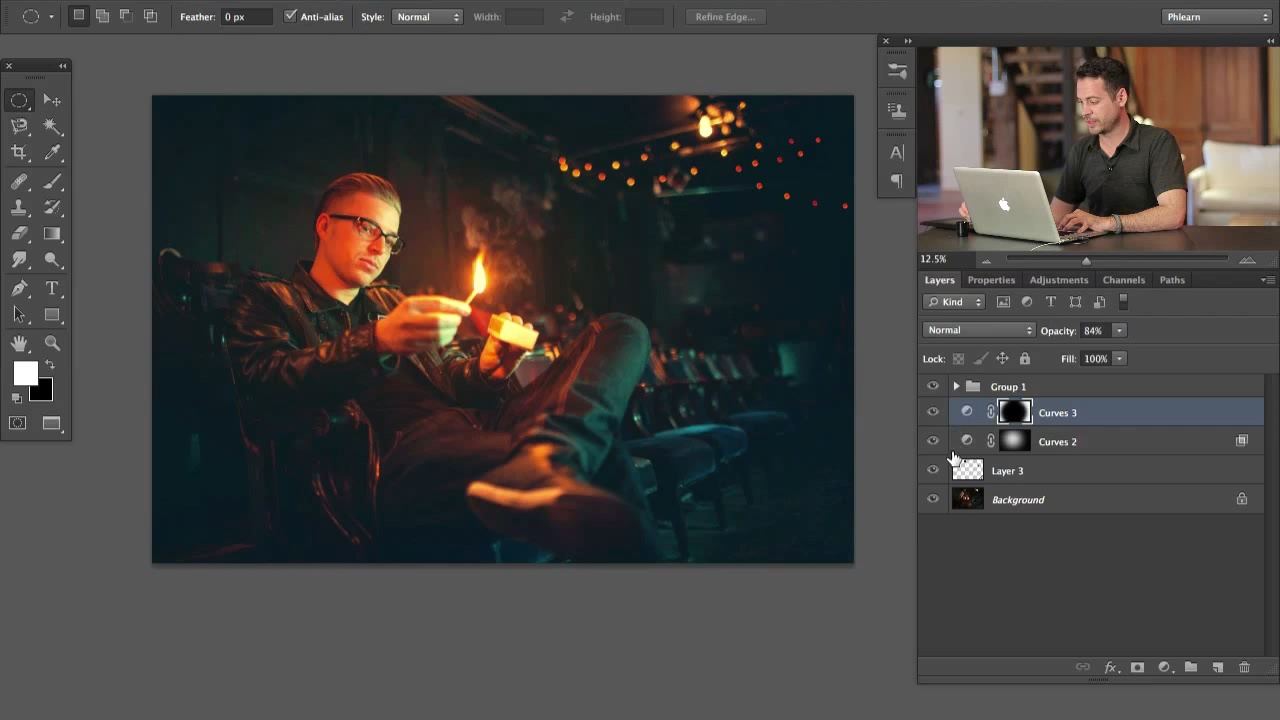This screenshot has height=720, width=1280.
Task: Click the Refine Edge button
Action: [725, 17]
